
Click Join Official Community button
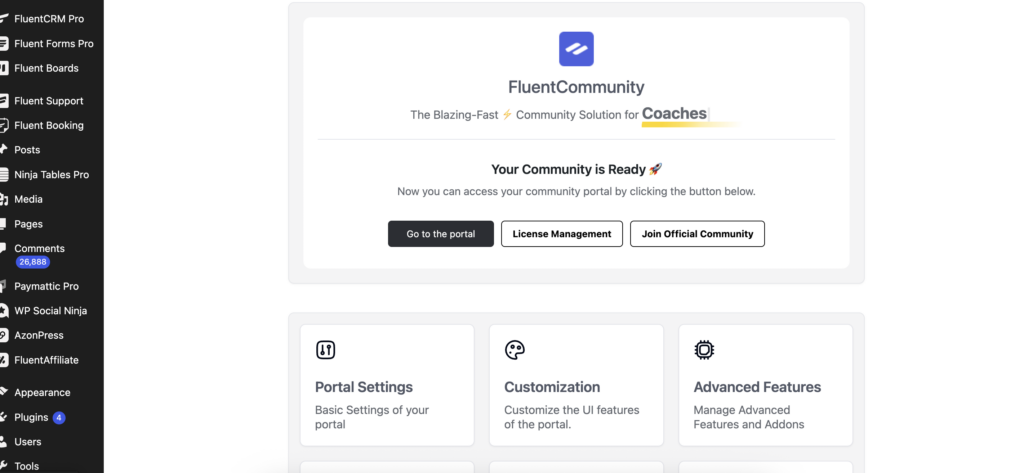click(697, 234)
